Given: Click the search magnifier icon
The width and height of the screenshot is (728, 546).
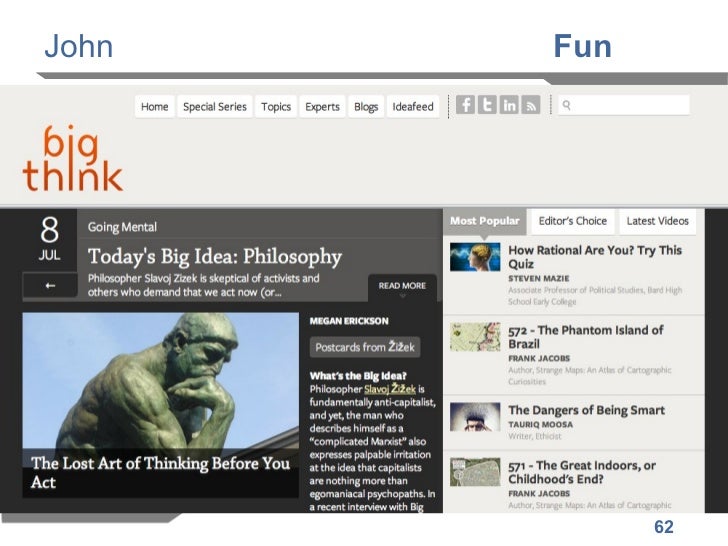Looking at the screenshot, I should pos(566,105).
